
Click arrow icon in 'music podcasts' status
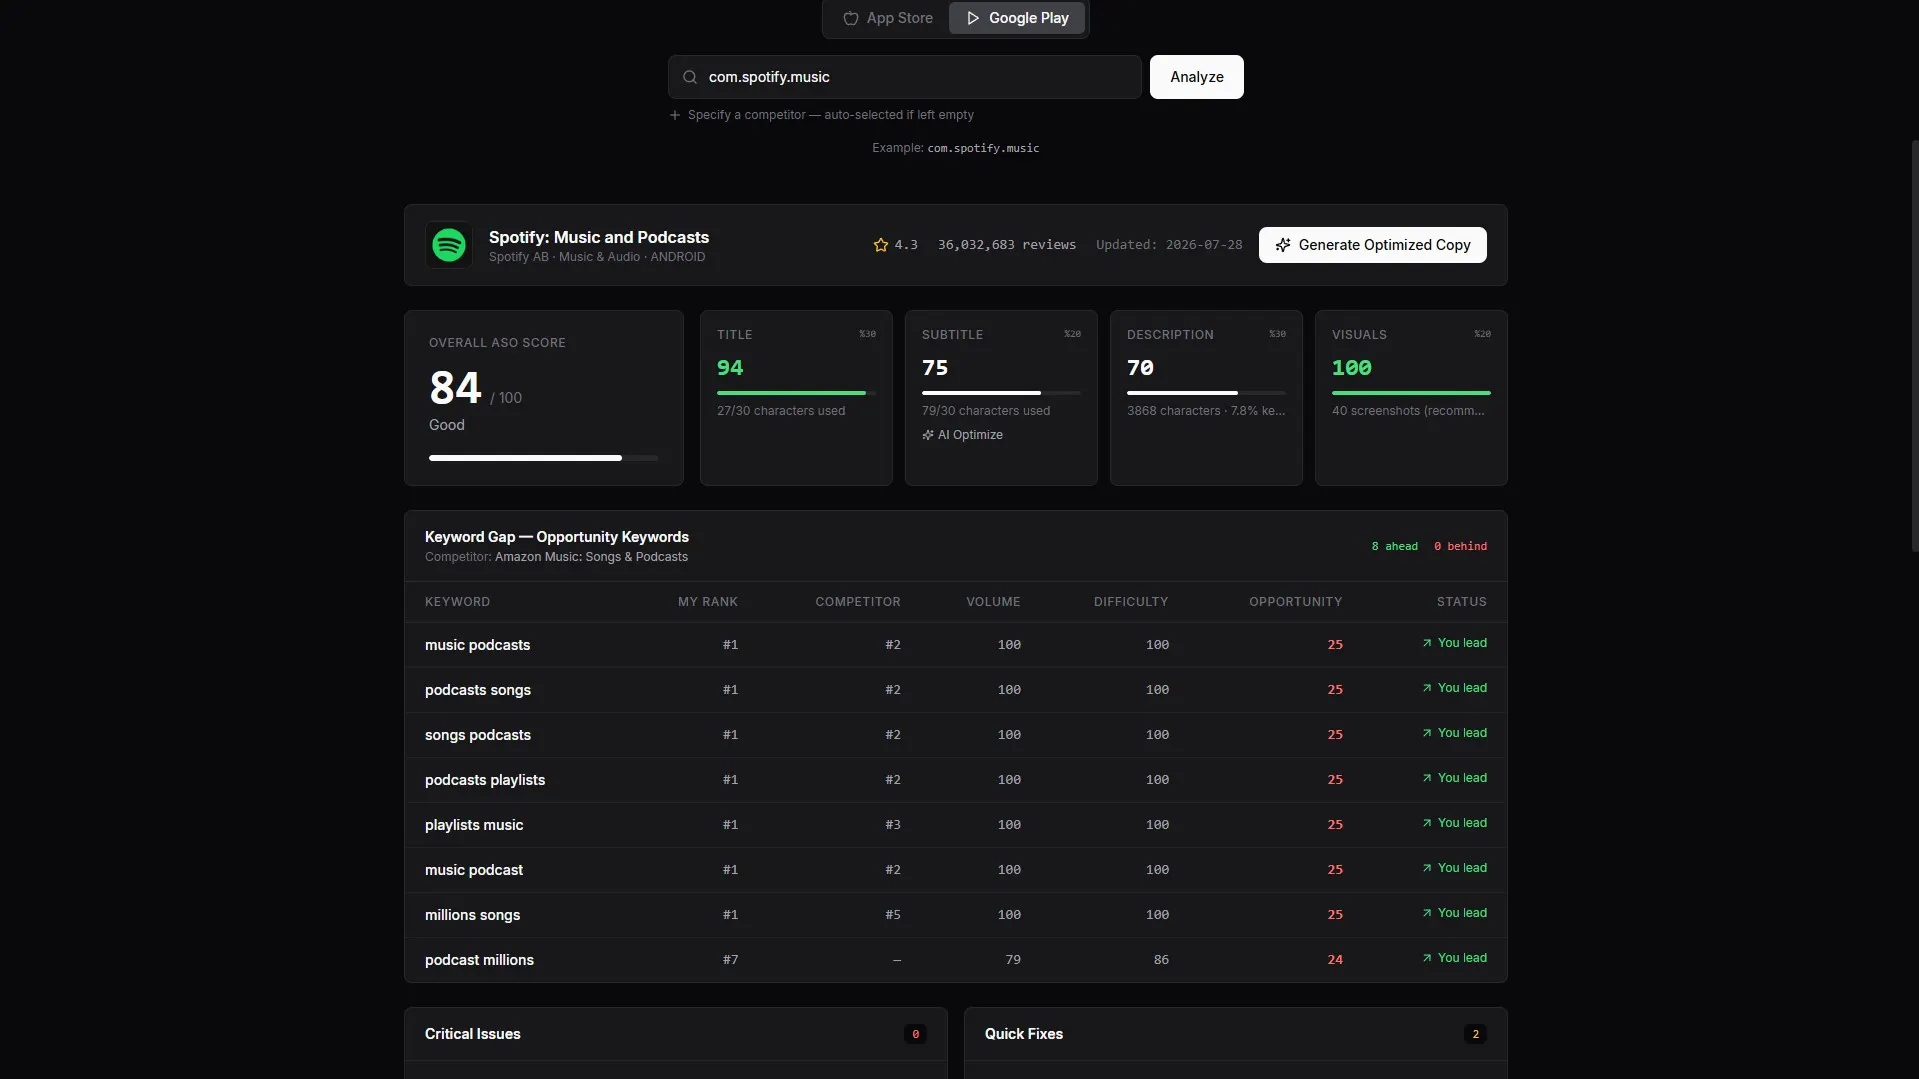click(x=1427, y=643)
